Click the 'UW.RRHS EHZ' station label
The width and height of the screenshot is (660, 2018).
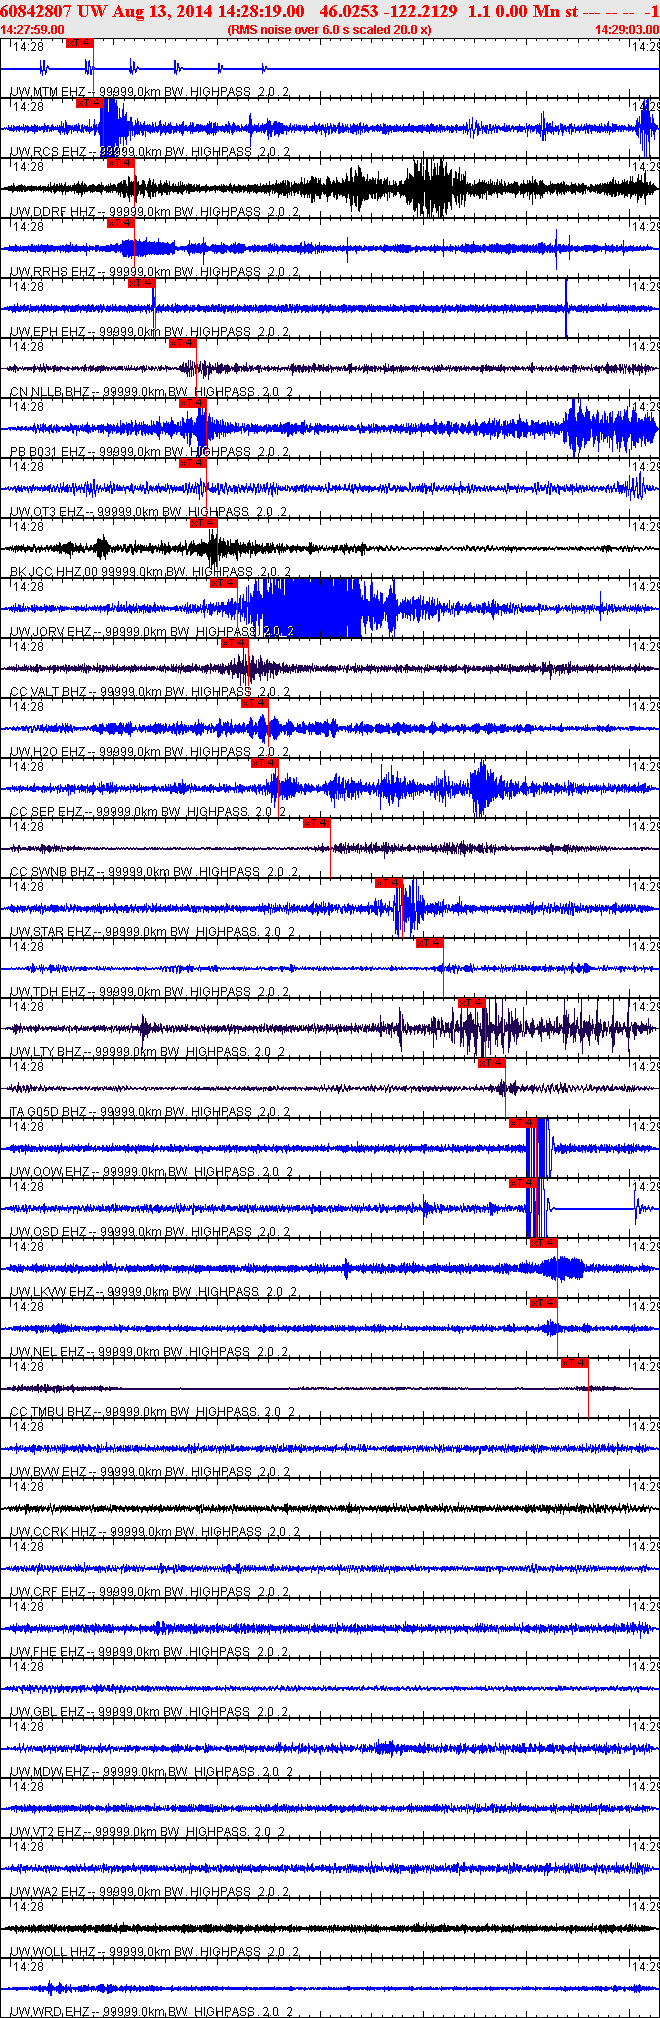pyautogui.click(x=52, y=271)
